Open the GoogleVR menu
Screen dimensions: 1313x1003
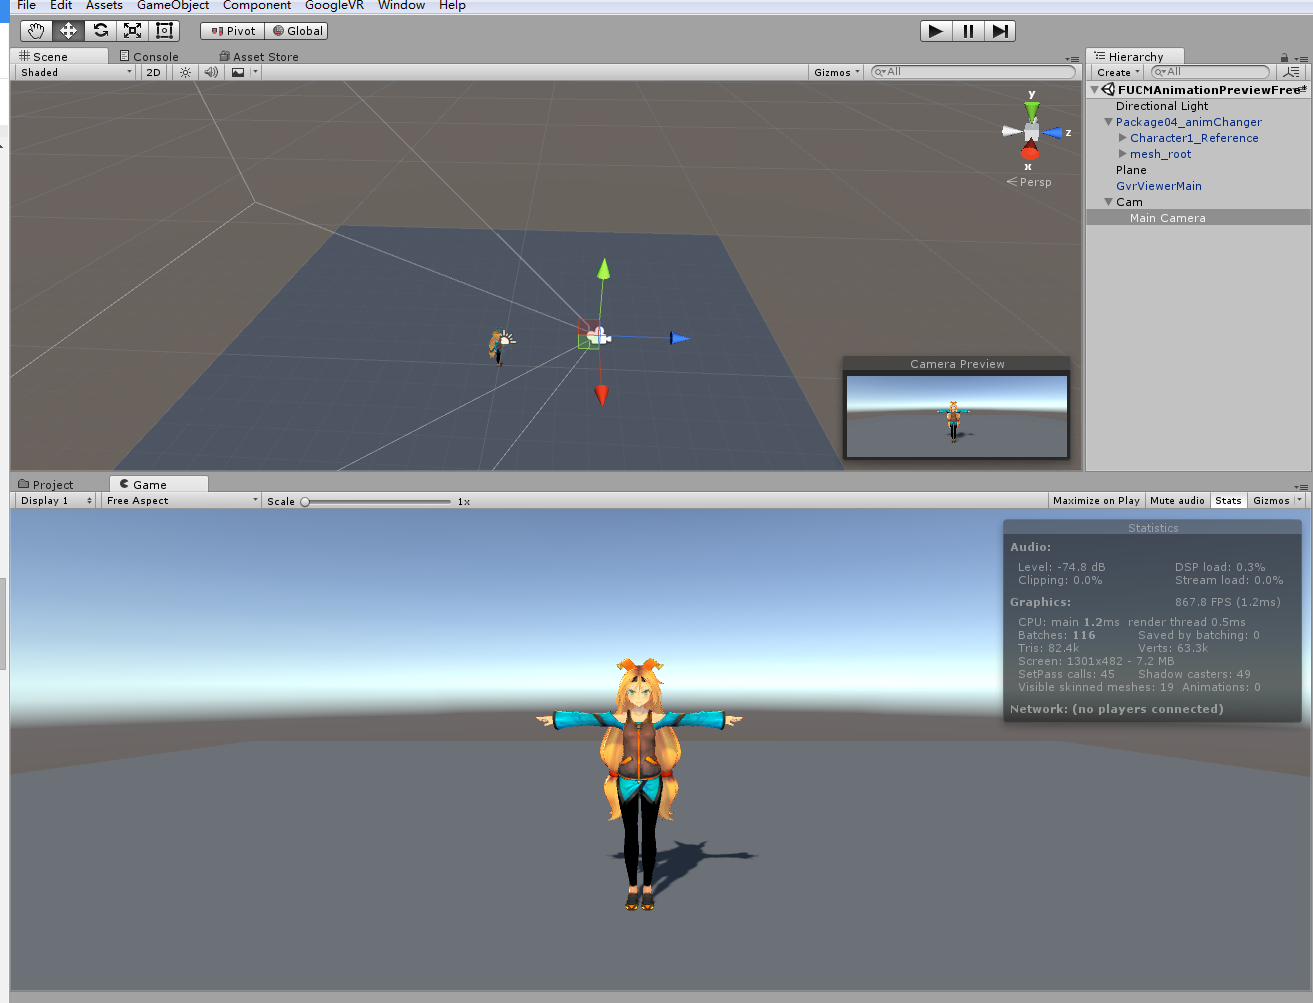pos(334,5)
